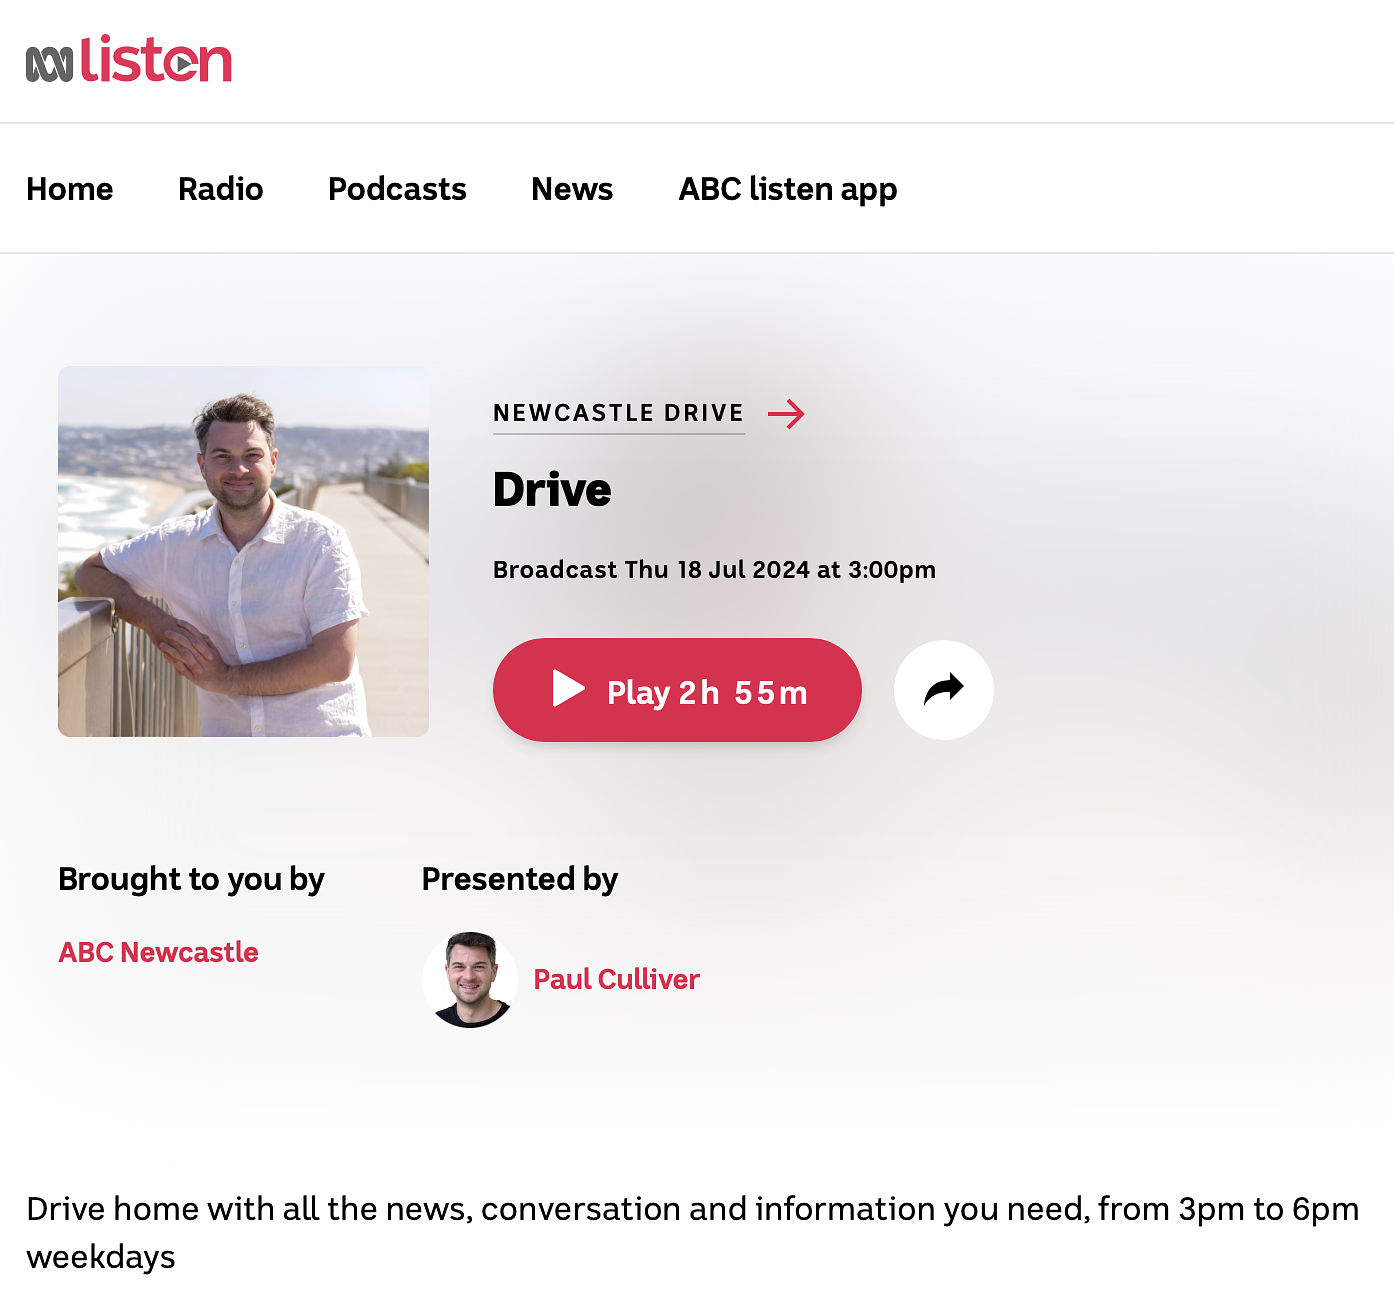Click the Drive episode title heading

(x=552, y=490)
